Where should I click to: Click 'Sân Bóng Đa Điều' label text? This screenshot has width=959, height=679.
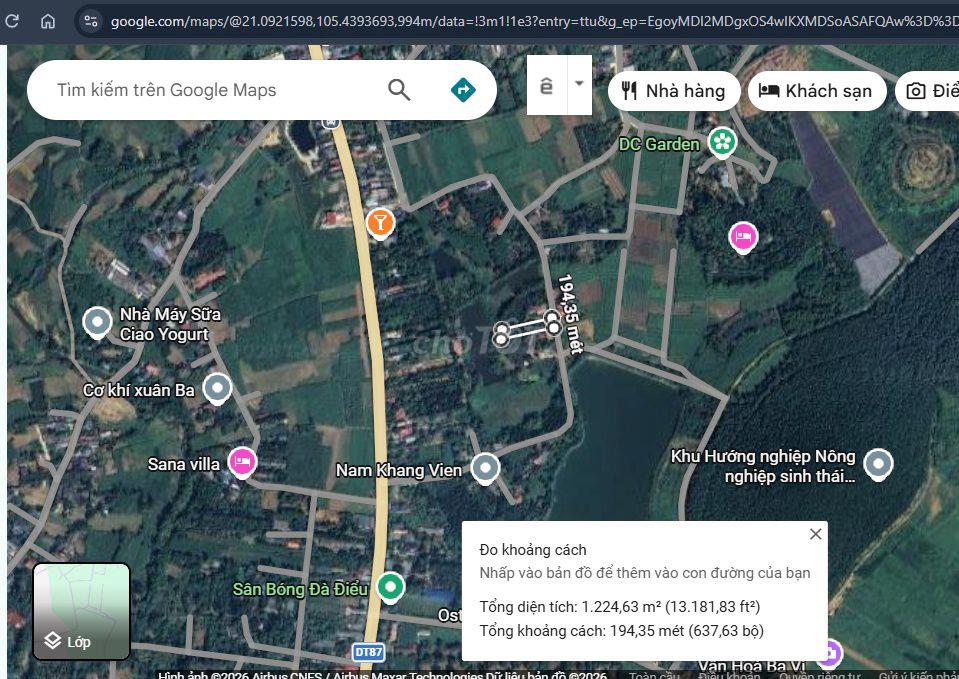300,589
